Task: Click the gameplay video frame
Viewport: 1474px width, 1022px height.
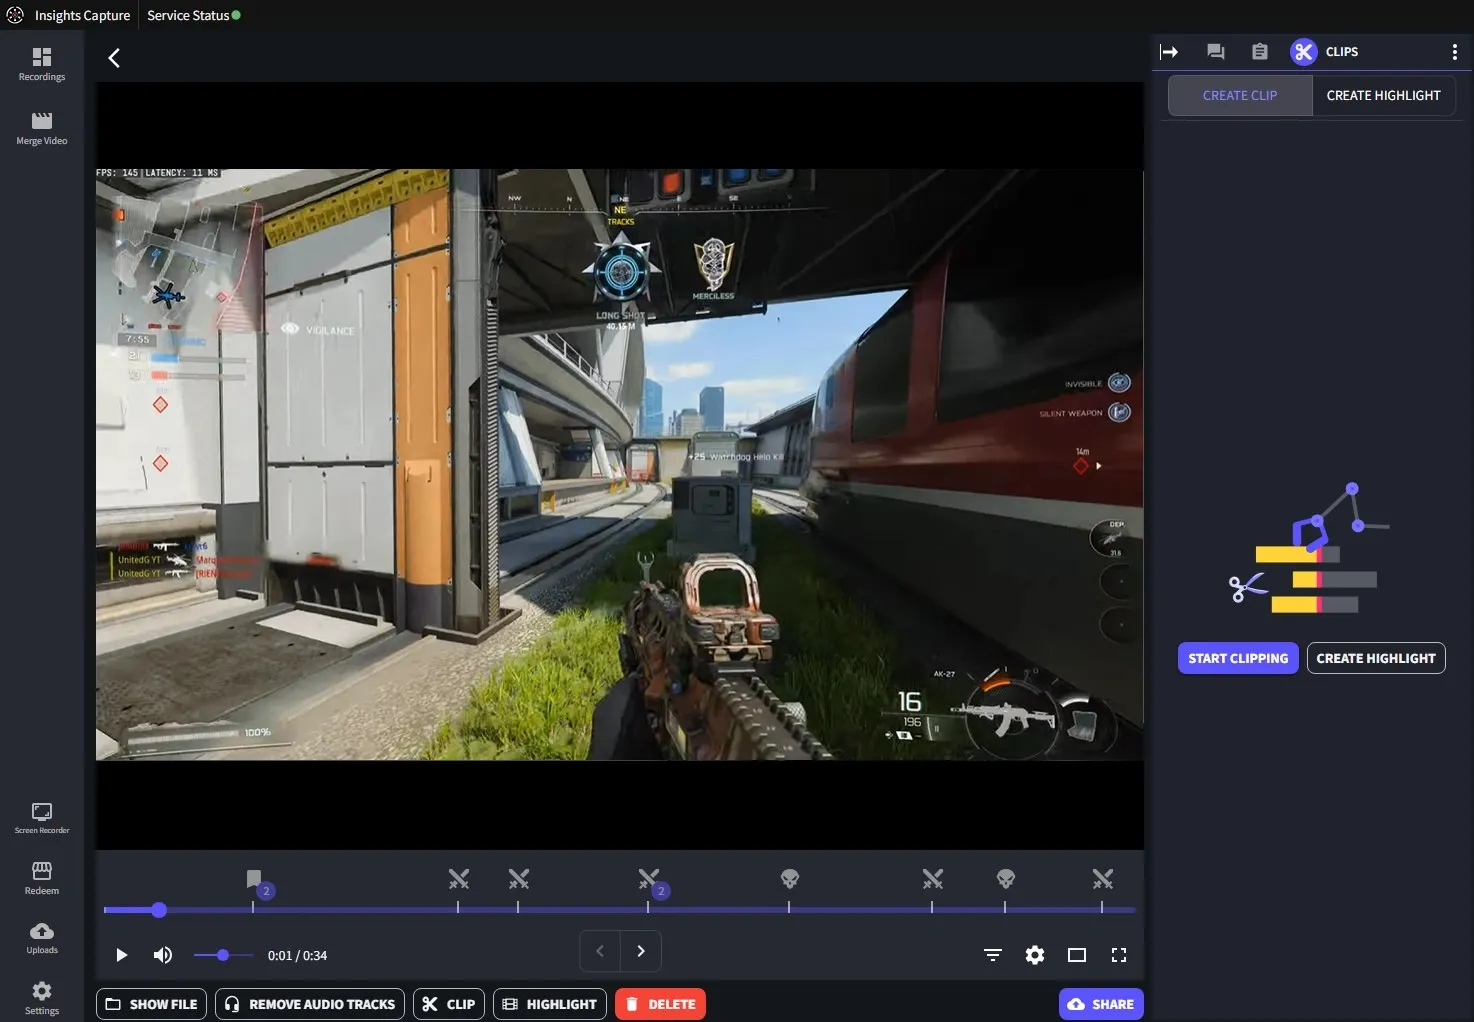Action: (x=619, y=465)
